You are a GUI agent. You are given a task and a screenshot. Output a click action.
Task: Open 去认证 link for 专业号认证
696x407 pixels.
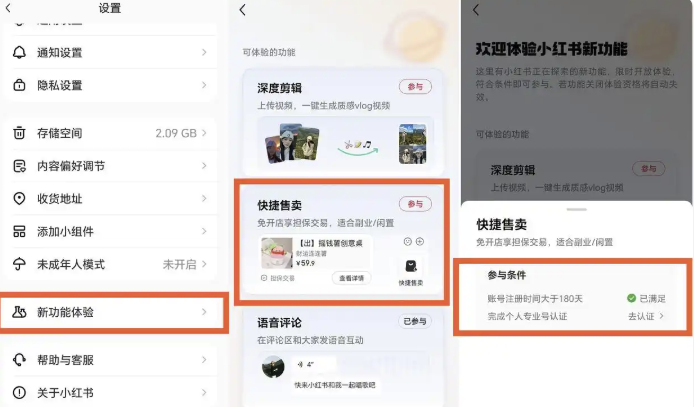coord(646,316)
